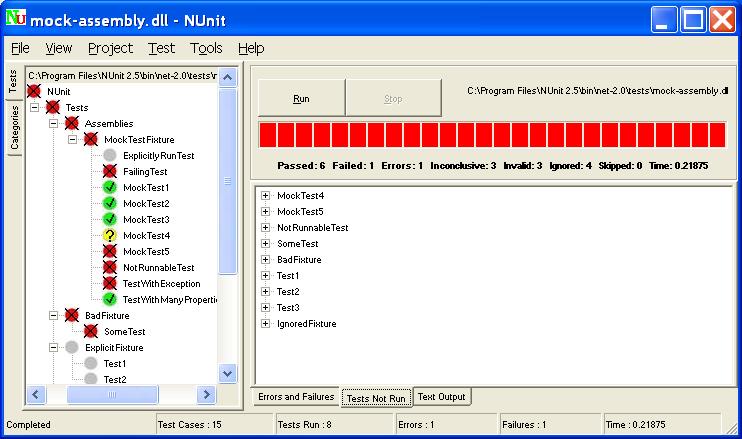Click the 'Errors : 1' status bar entry
This screenshot has width=742, height=439.
pyautogui.click(x=446, y=424)
